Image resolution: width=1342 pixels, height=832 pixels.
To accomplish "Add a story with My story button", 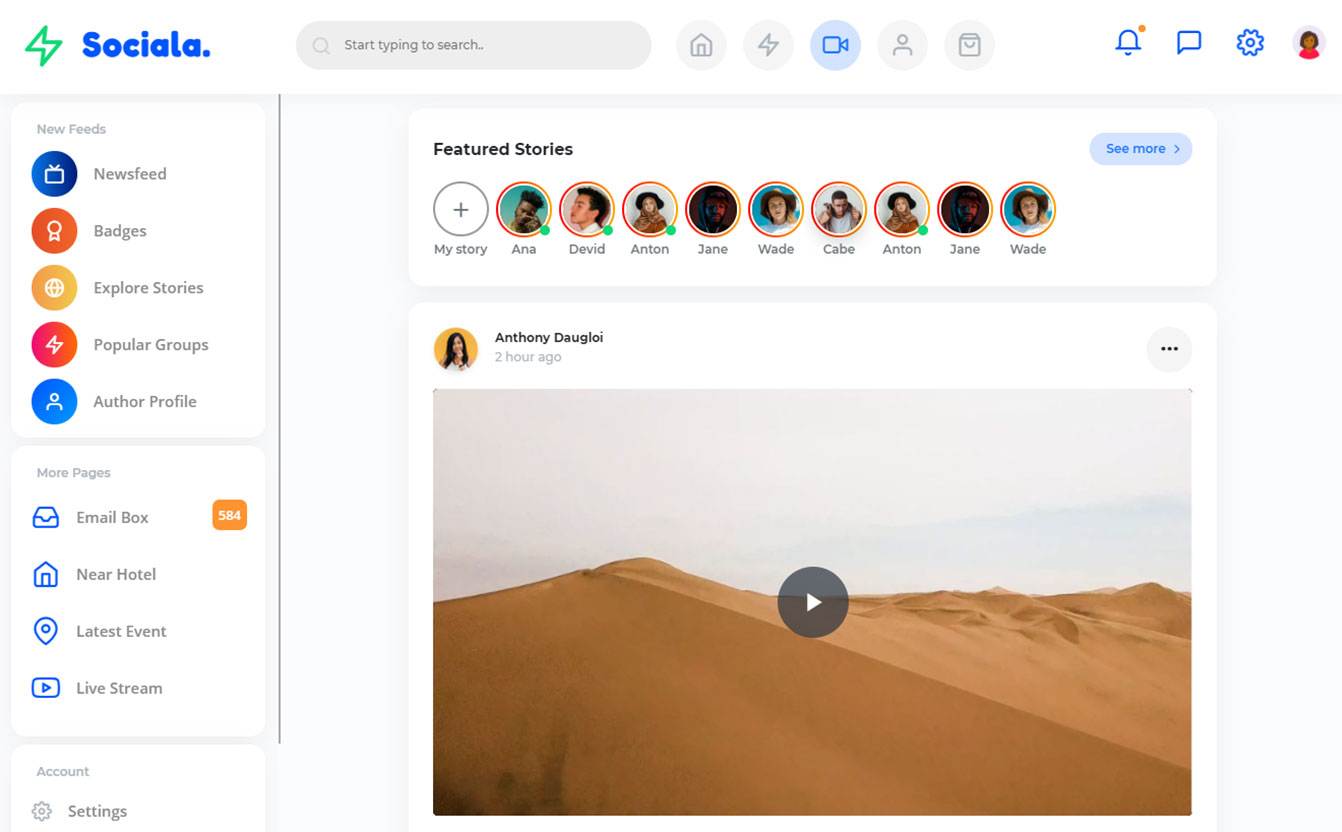I will pyautogui.click(x=461, y=210).
